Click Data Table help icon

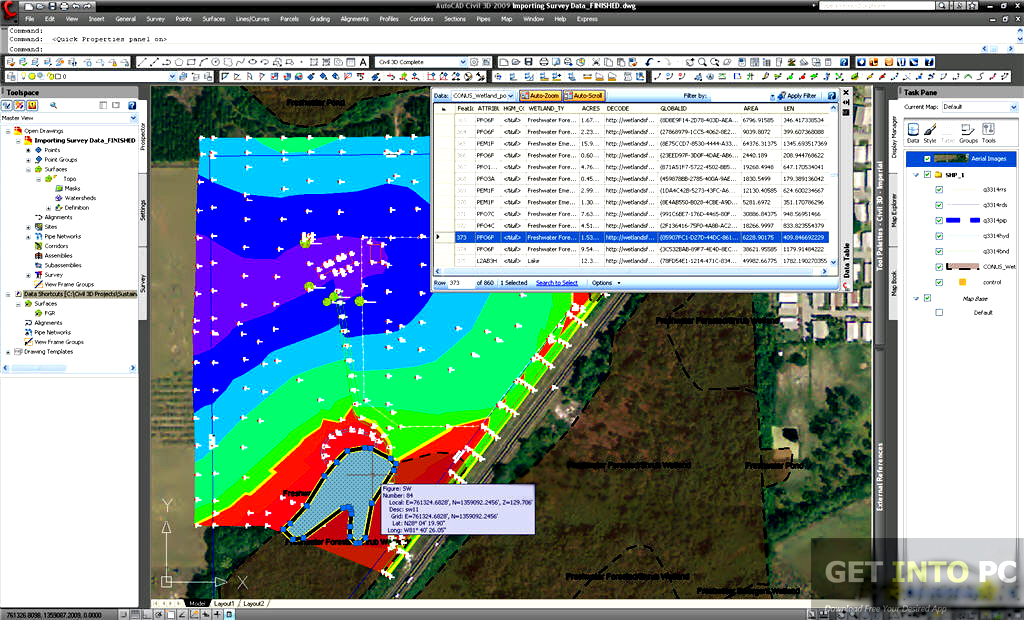pyautogui.click(x=831, y=95)
